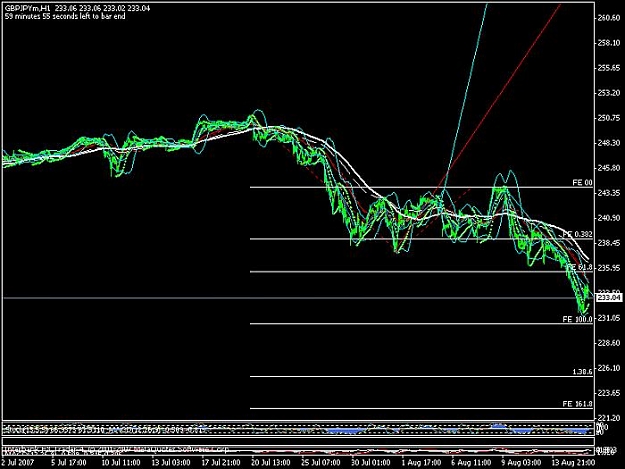Image resolution: width=625 pixels, height=469 pixels.
Task: Click the 223.65 price scale value
Action: pos(609,393)
